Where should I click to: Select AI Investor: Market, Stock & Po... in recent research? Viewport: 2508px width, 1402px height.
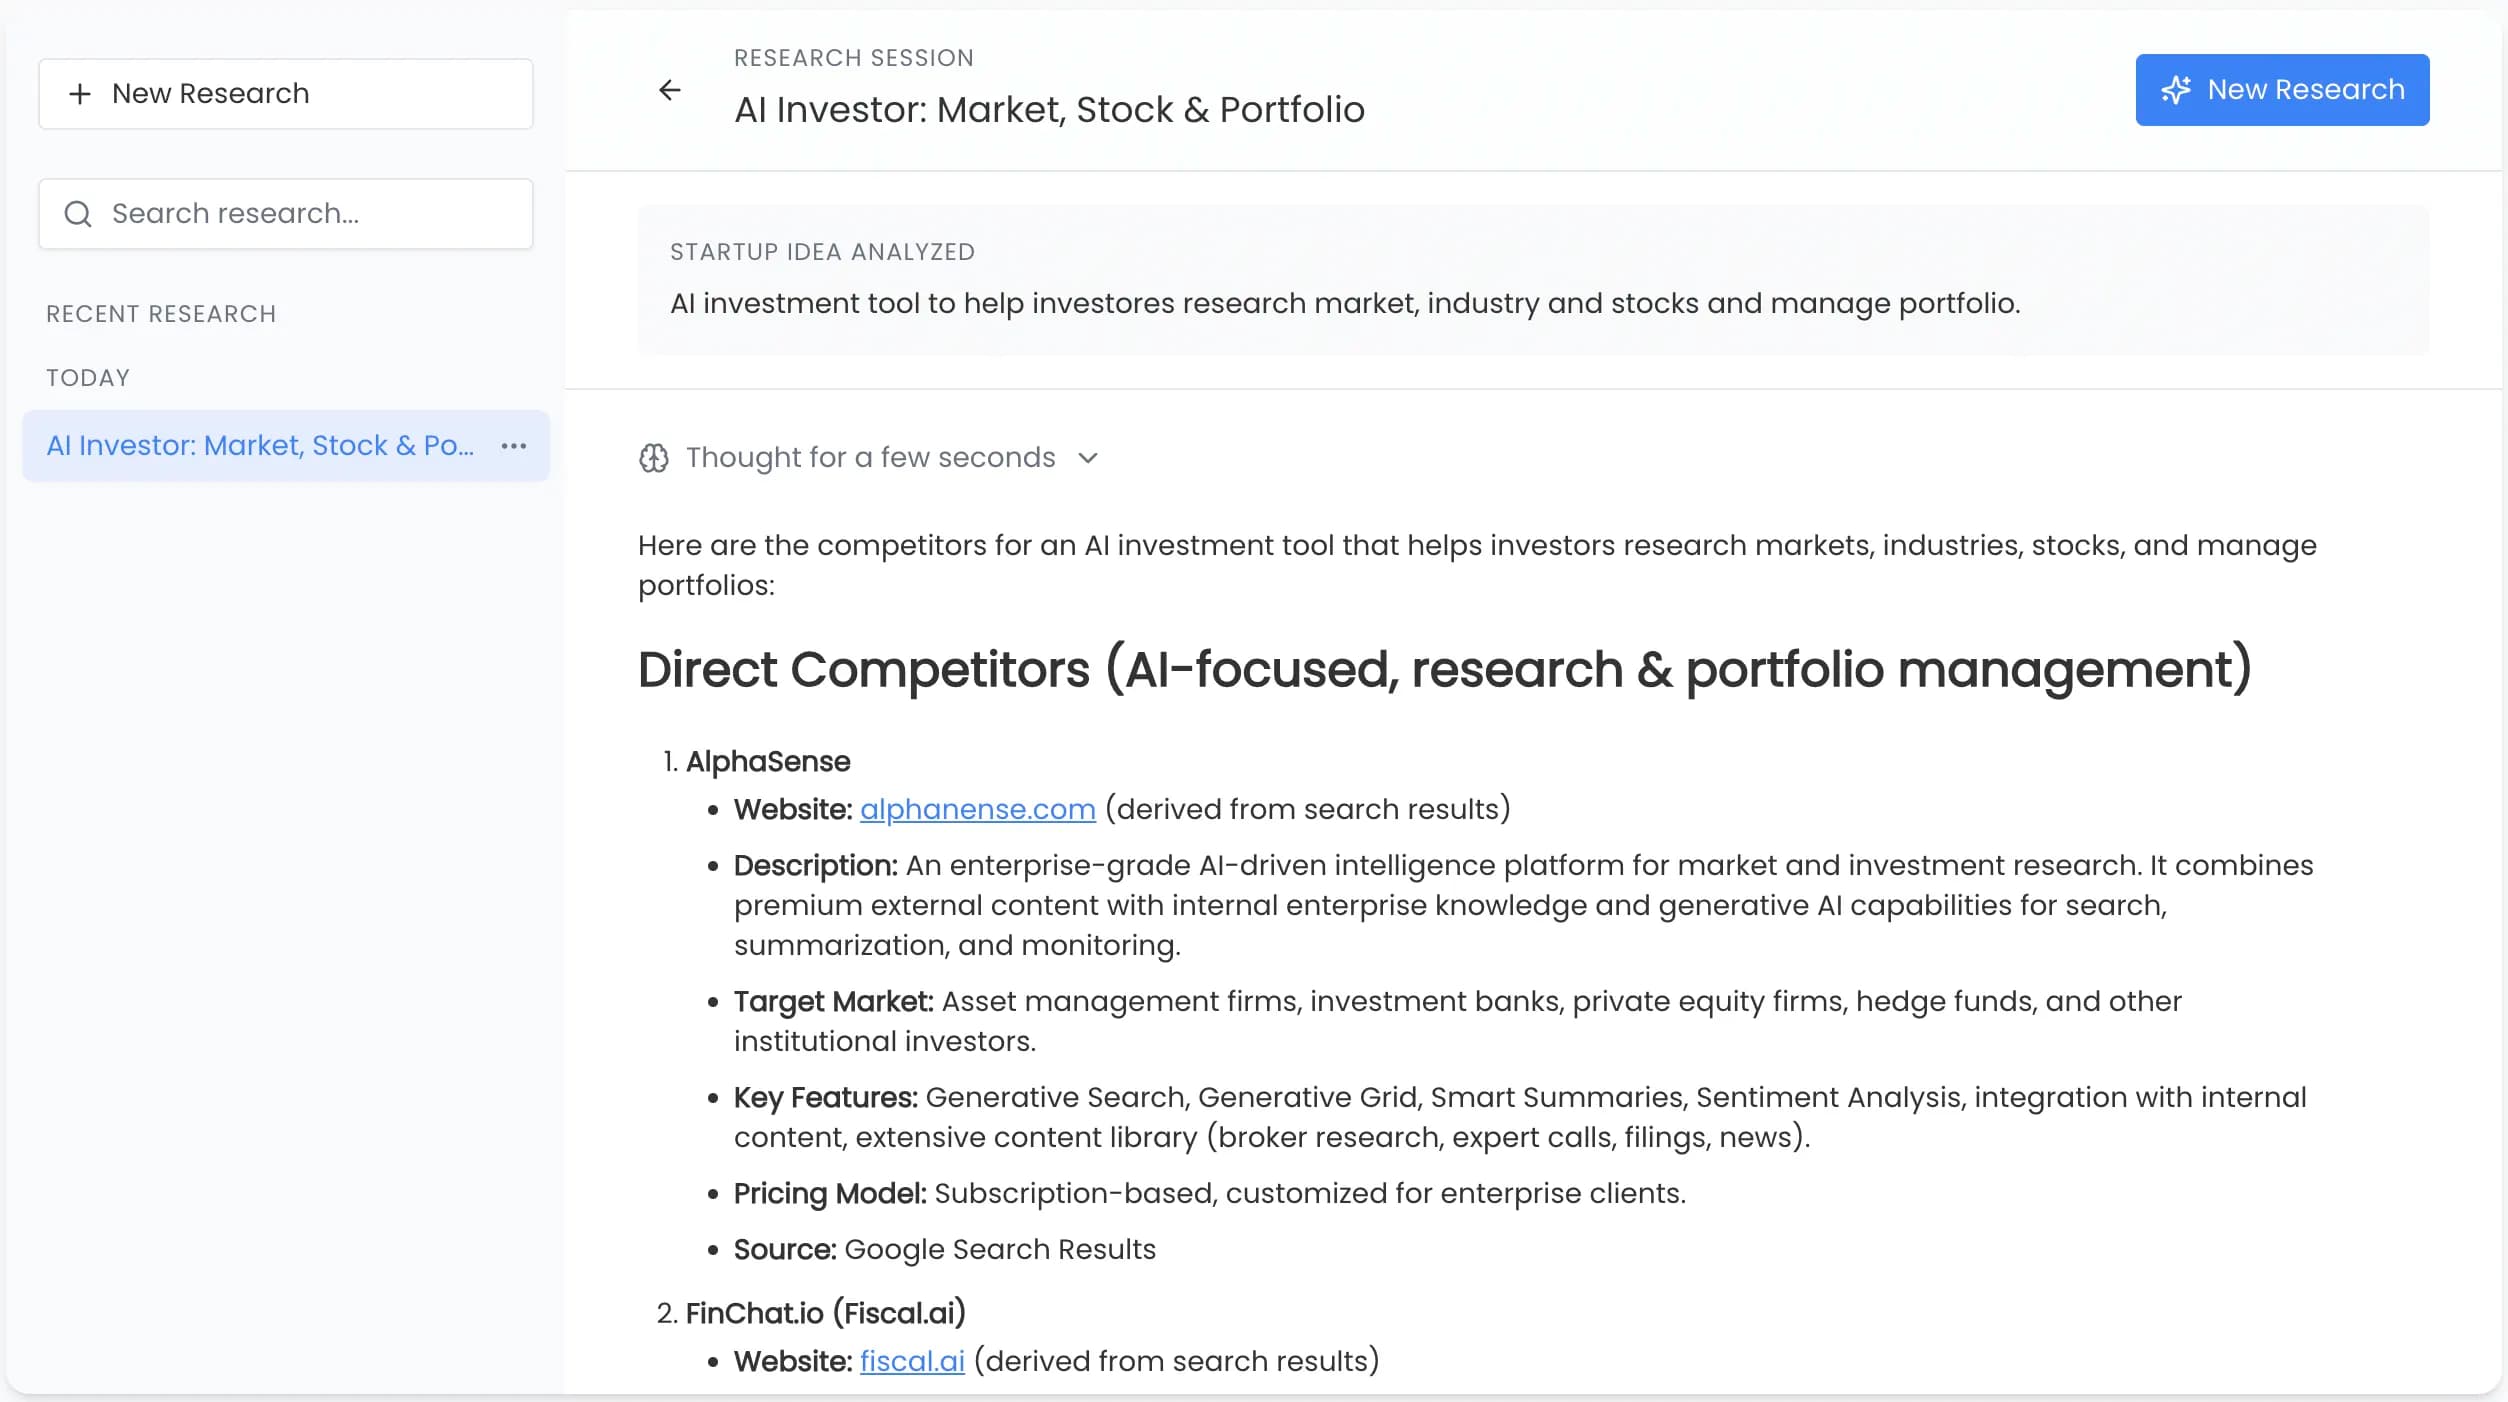point(260,446)
